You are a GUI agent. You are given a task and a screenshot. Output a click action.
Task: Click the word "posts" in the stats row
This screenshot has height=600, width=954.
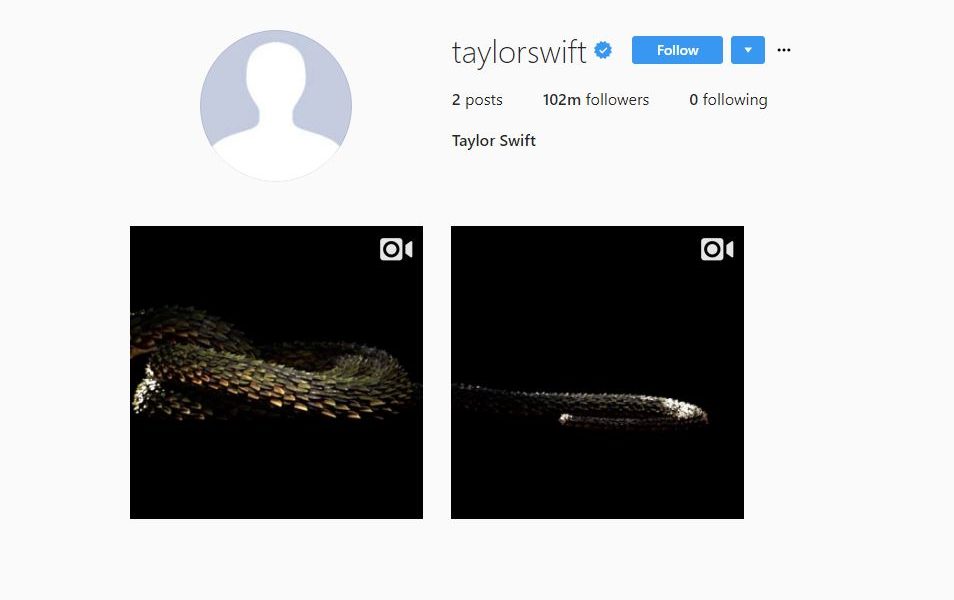point(484,100)
